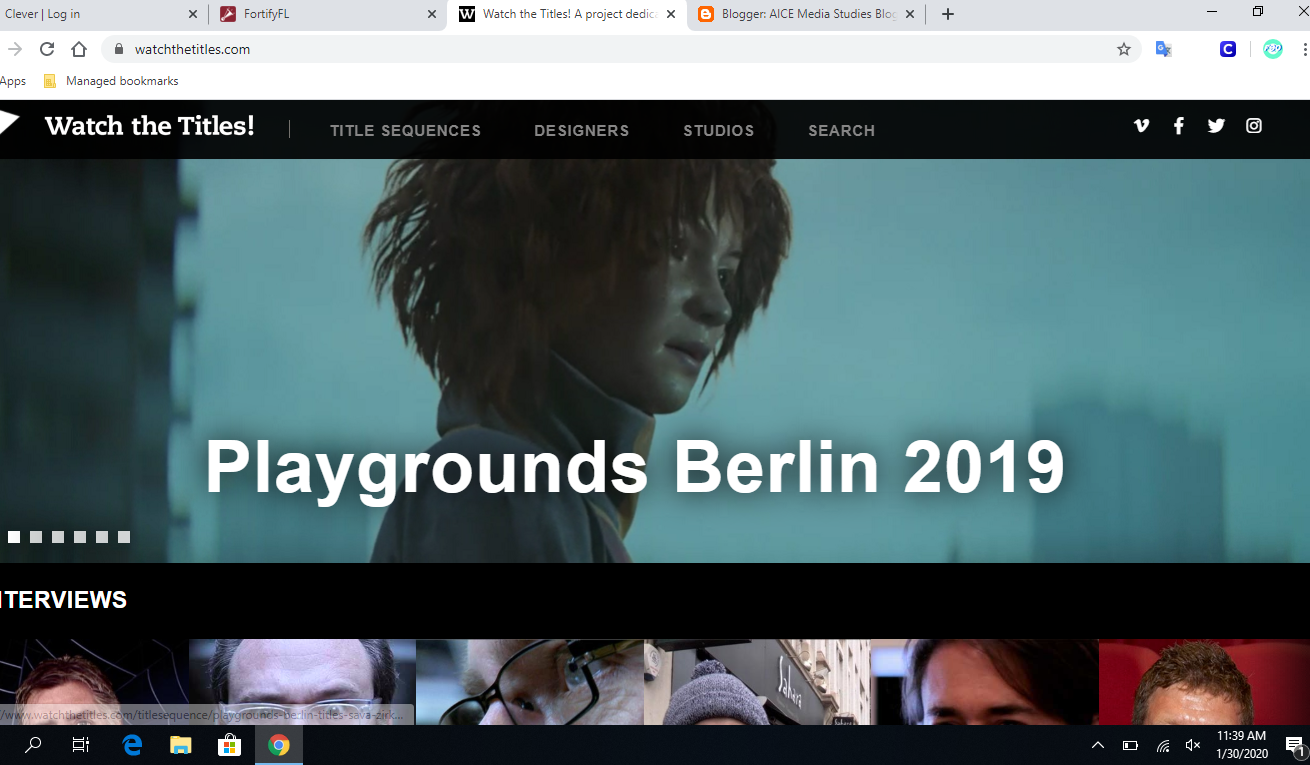Open the Studios menu item
Viewport: 1310px width, 765px height.
coord(719,131)
